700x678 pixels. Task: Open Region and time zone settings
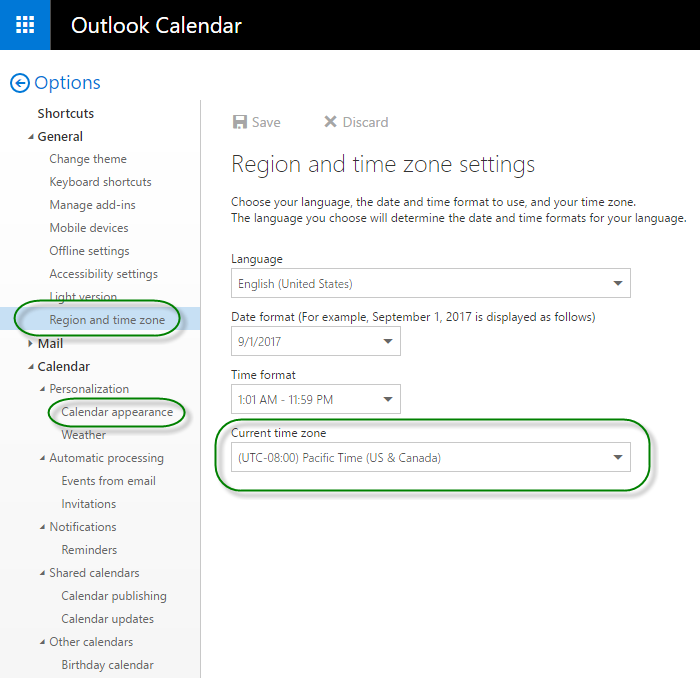pos(107,320)
